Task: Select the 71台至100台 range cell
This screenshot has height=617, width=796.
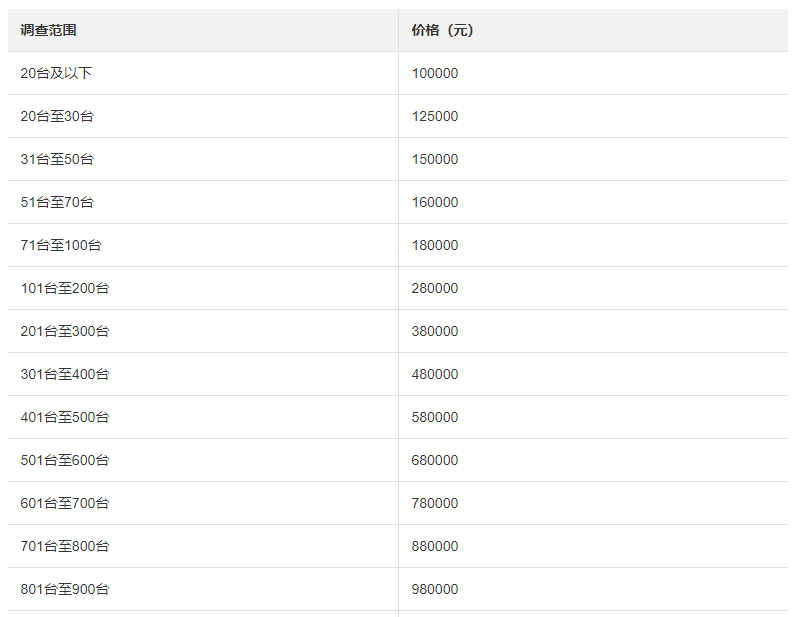Action: [x=61, y=245]
